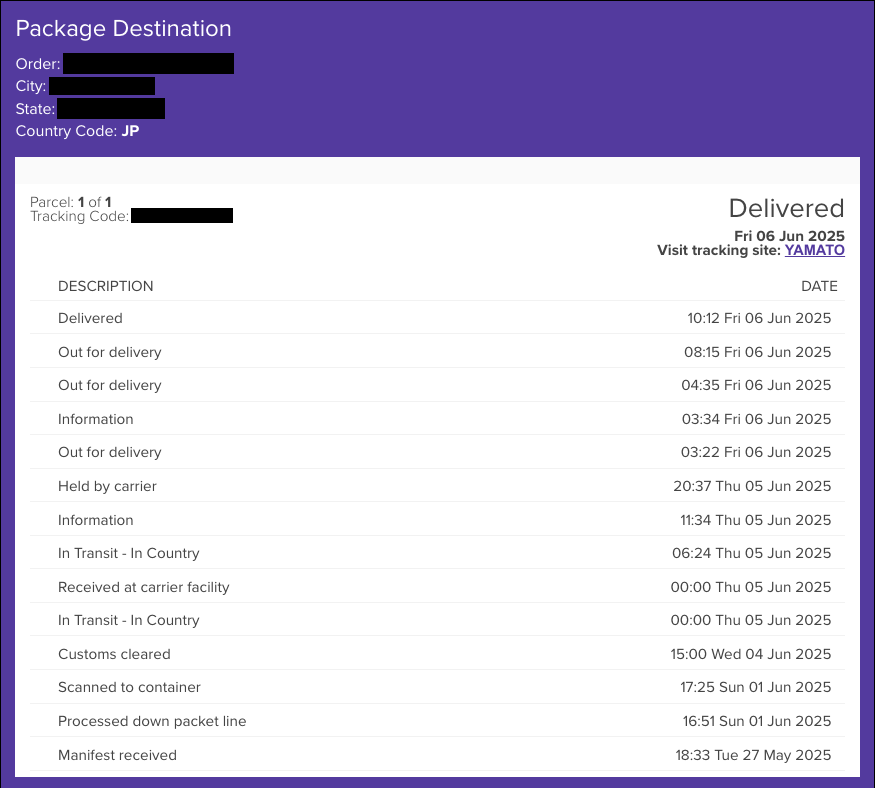
Task: Click the City label text
Action: click(x=31, y=87)
